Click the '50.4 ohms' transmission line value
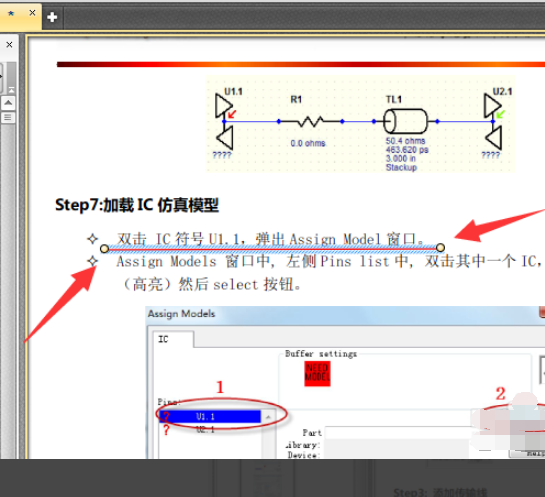Screen dimensions: 545x497 point(405,141)
